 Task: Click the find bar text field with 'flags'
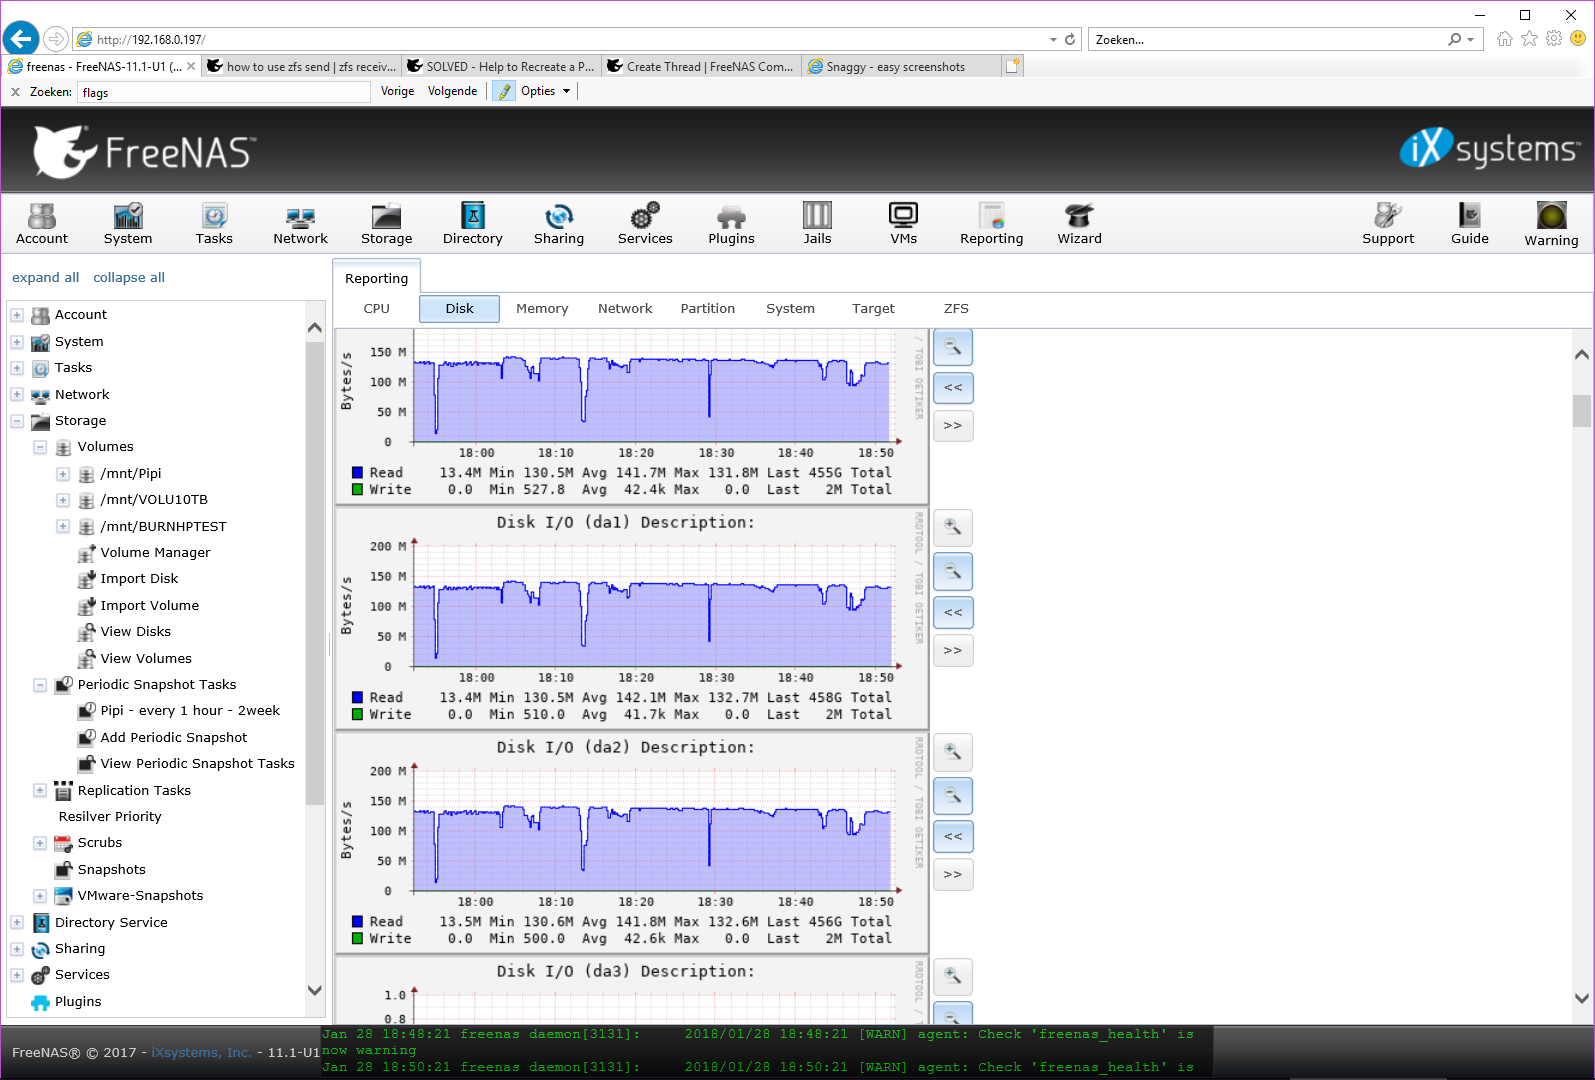pos(224,92)
